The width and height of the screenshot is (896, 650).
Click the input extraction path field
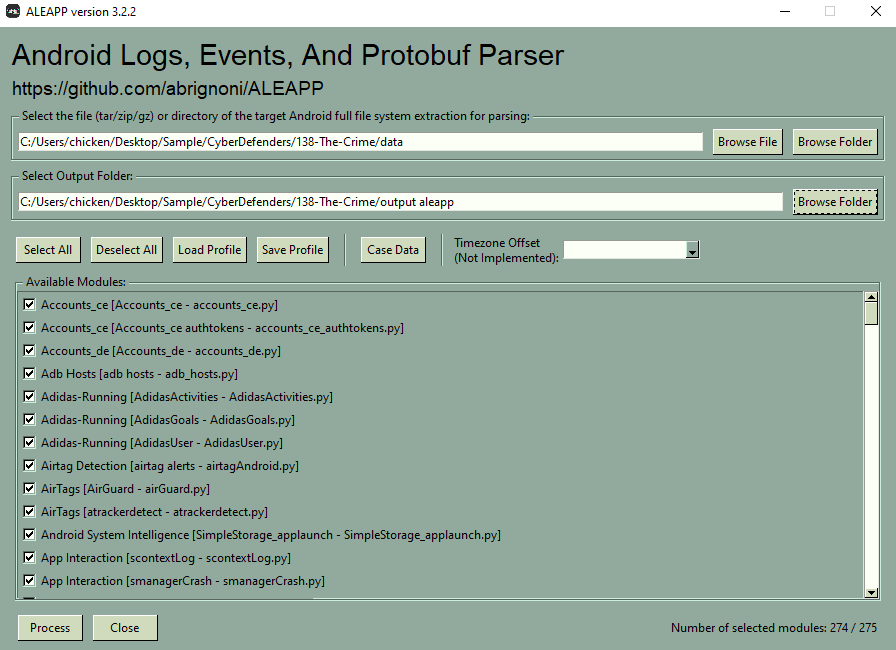(360, 142)
